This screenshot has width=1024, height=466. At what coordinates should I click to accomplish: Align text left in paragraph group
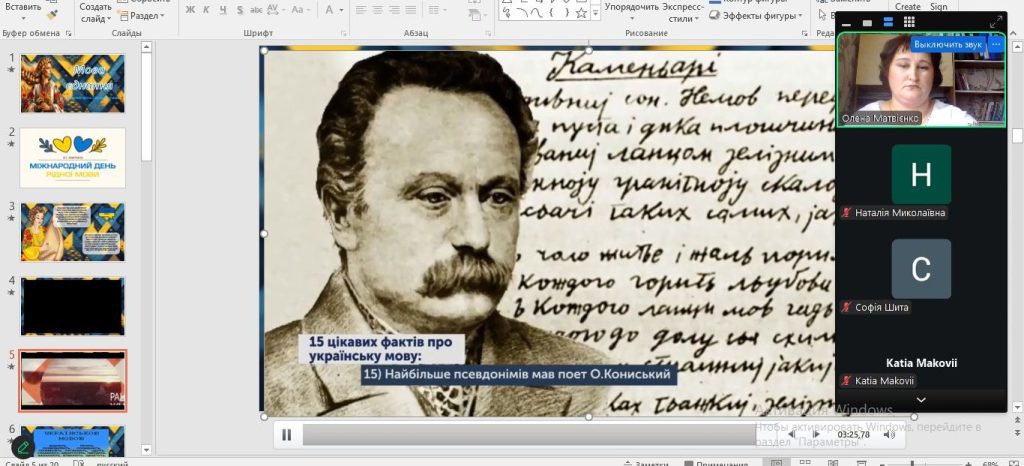pyautogui.click(x=361, y=10)
